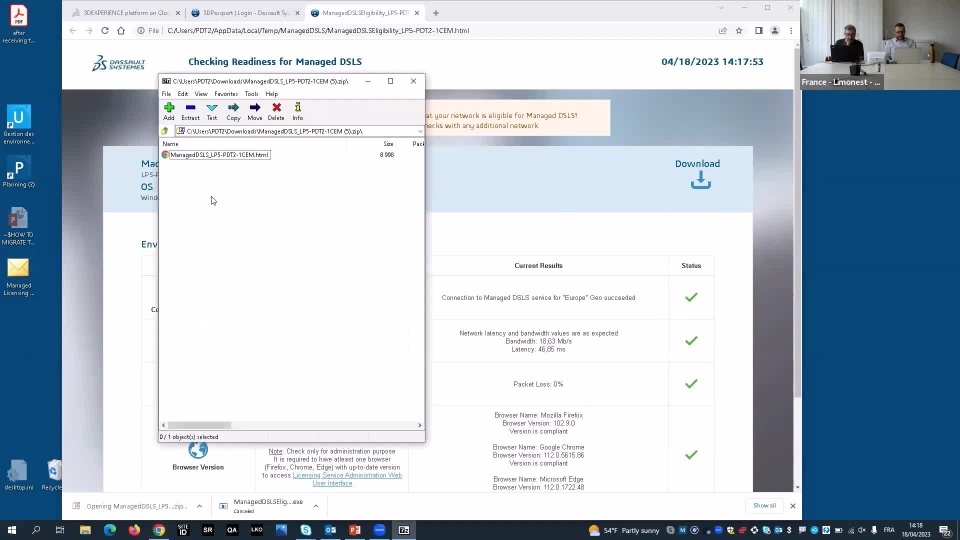This screenshot has height=540, width=960.
Task: Click Show all downloads button
Action: tap(764, 506)
